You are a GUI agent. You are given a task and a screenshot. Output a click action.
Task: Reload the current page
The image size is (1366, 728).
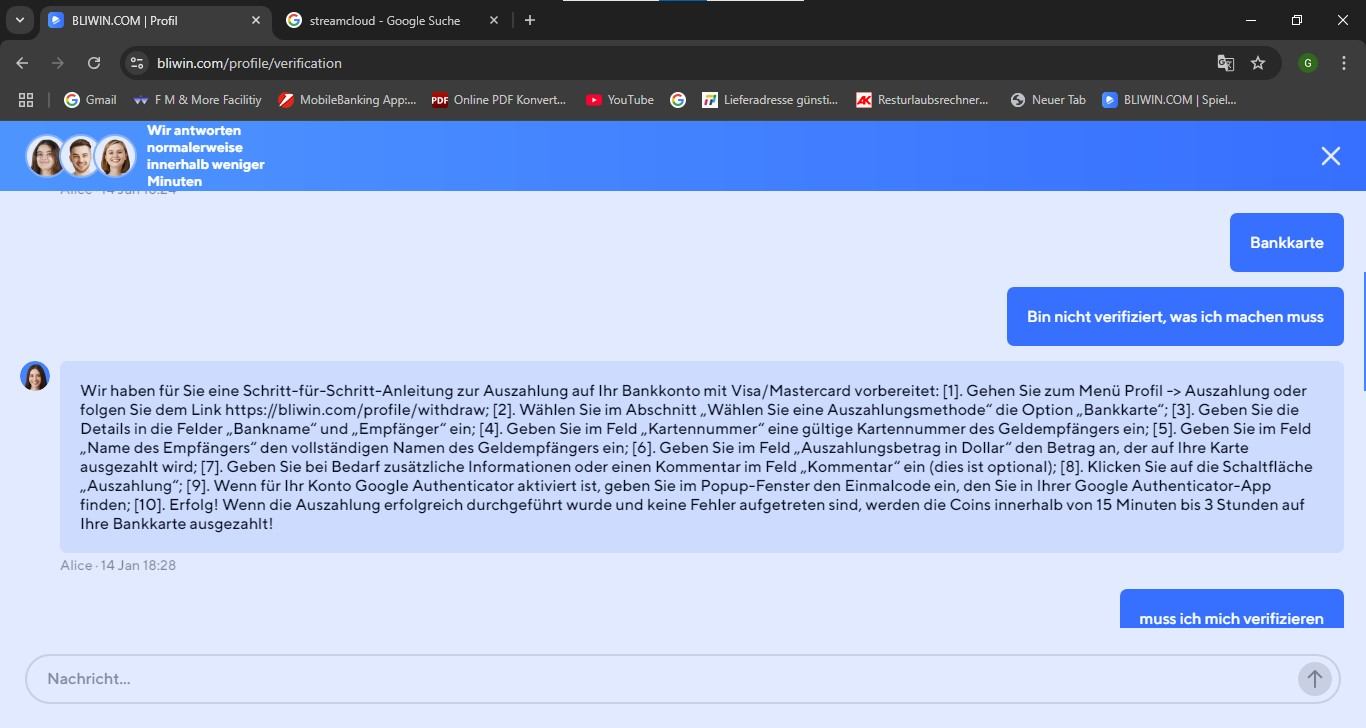(x=94, y=63)
